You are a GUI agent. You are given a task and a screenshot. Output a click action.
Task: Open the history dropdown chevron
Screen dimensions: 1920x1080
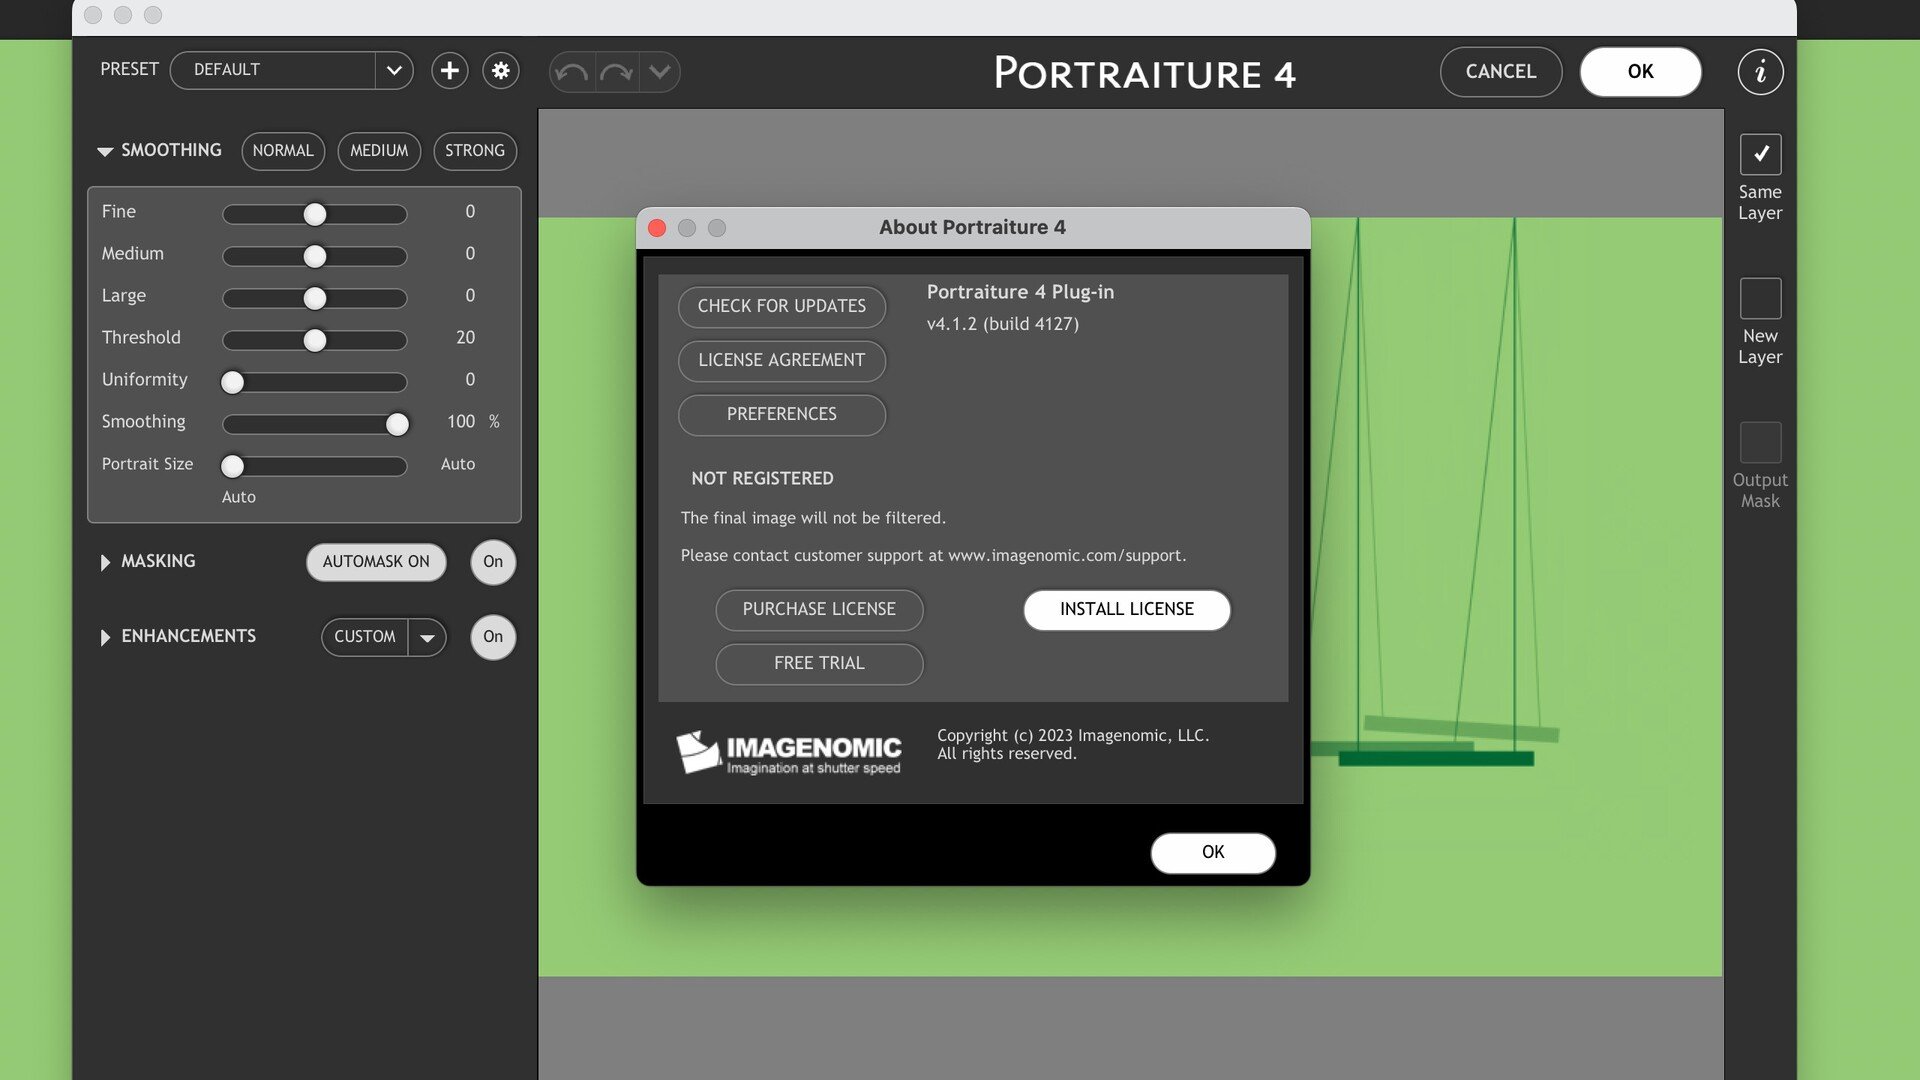tap(660, 72)
